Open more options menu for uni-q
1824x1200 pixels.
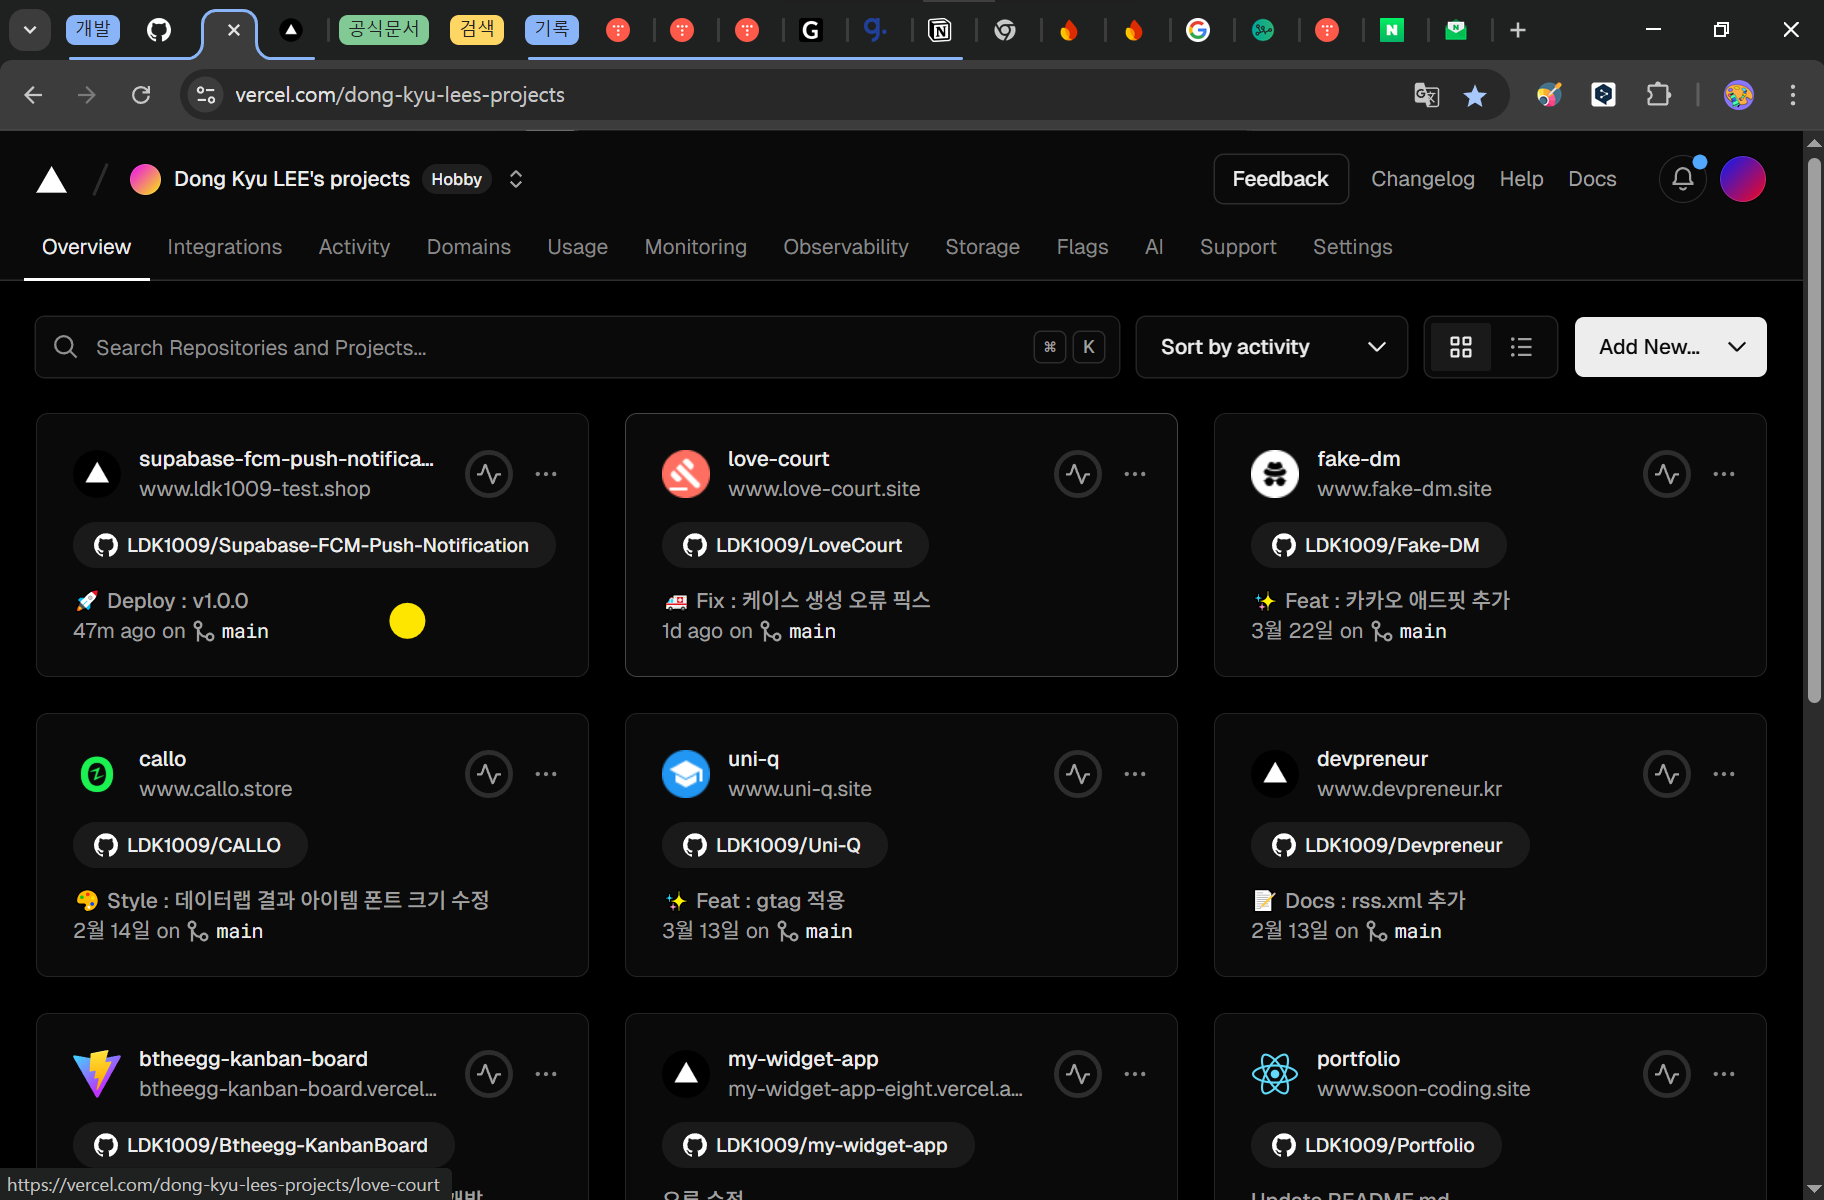pos(1135,774)
